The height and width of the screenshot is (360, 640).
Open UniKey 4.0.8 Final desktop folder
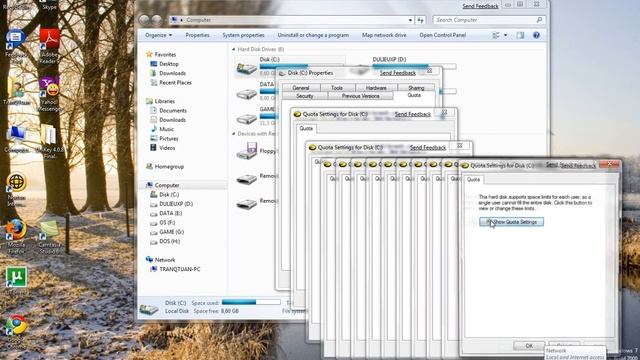coord(49,141)
